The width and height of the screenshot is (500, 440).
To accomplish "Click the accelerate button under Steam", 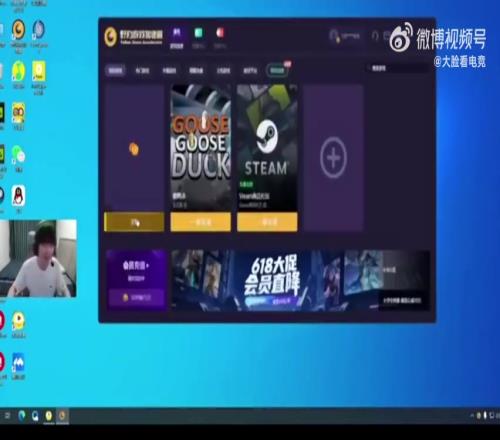I will (x=267, y=222).
